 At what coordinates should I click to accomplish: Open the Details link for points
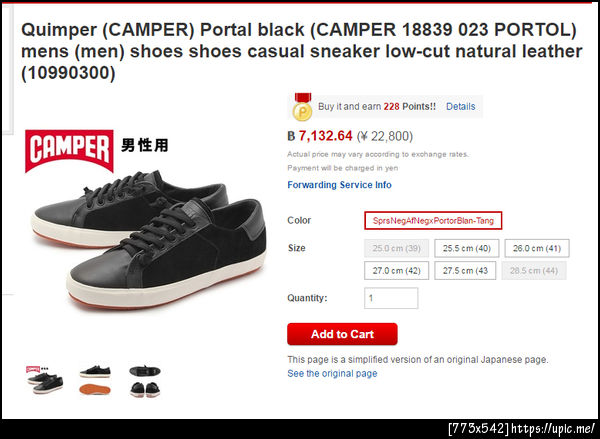[x=460, y=106]
